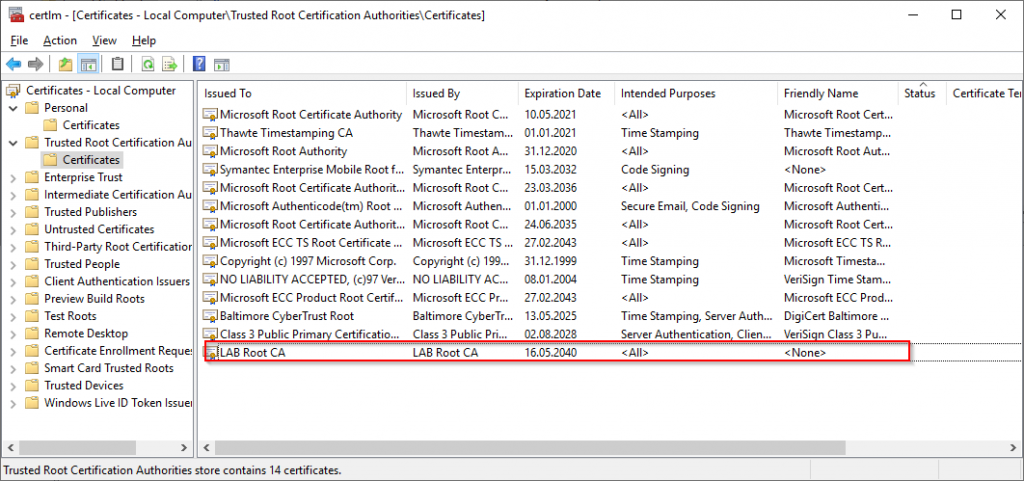Collapse the Personal node in tree
This screenshot has width=1024, height=481.
[14, 108]
